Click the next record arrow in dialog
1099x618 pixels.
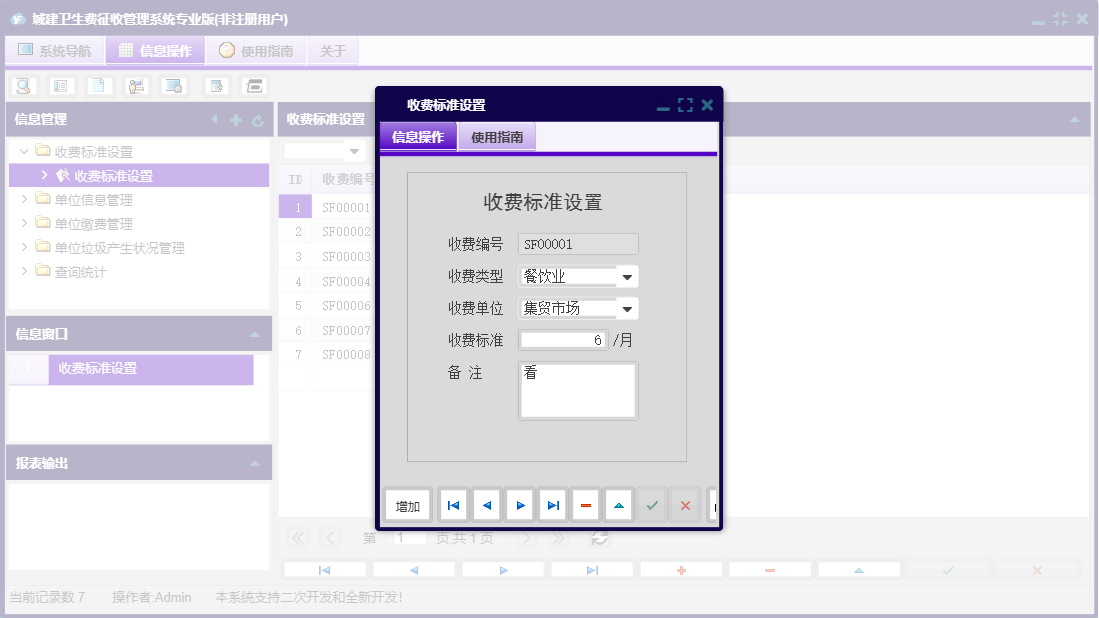point(520,506)
